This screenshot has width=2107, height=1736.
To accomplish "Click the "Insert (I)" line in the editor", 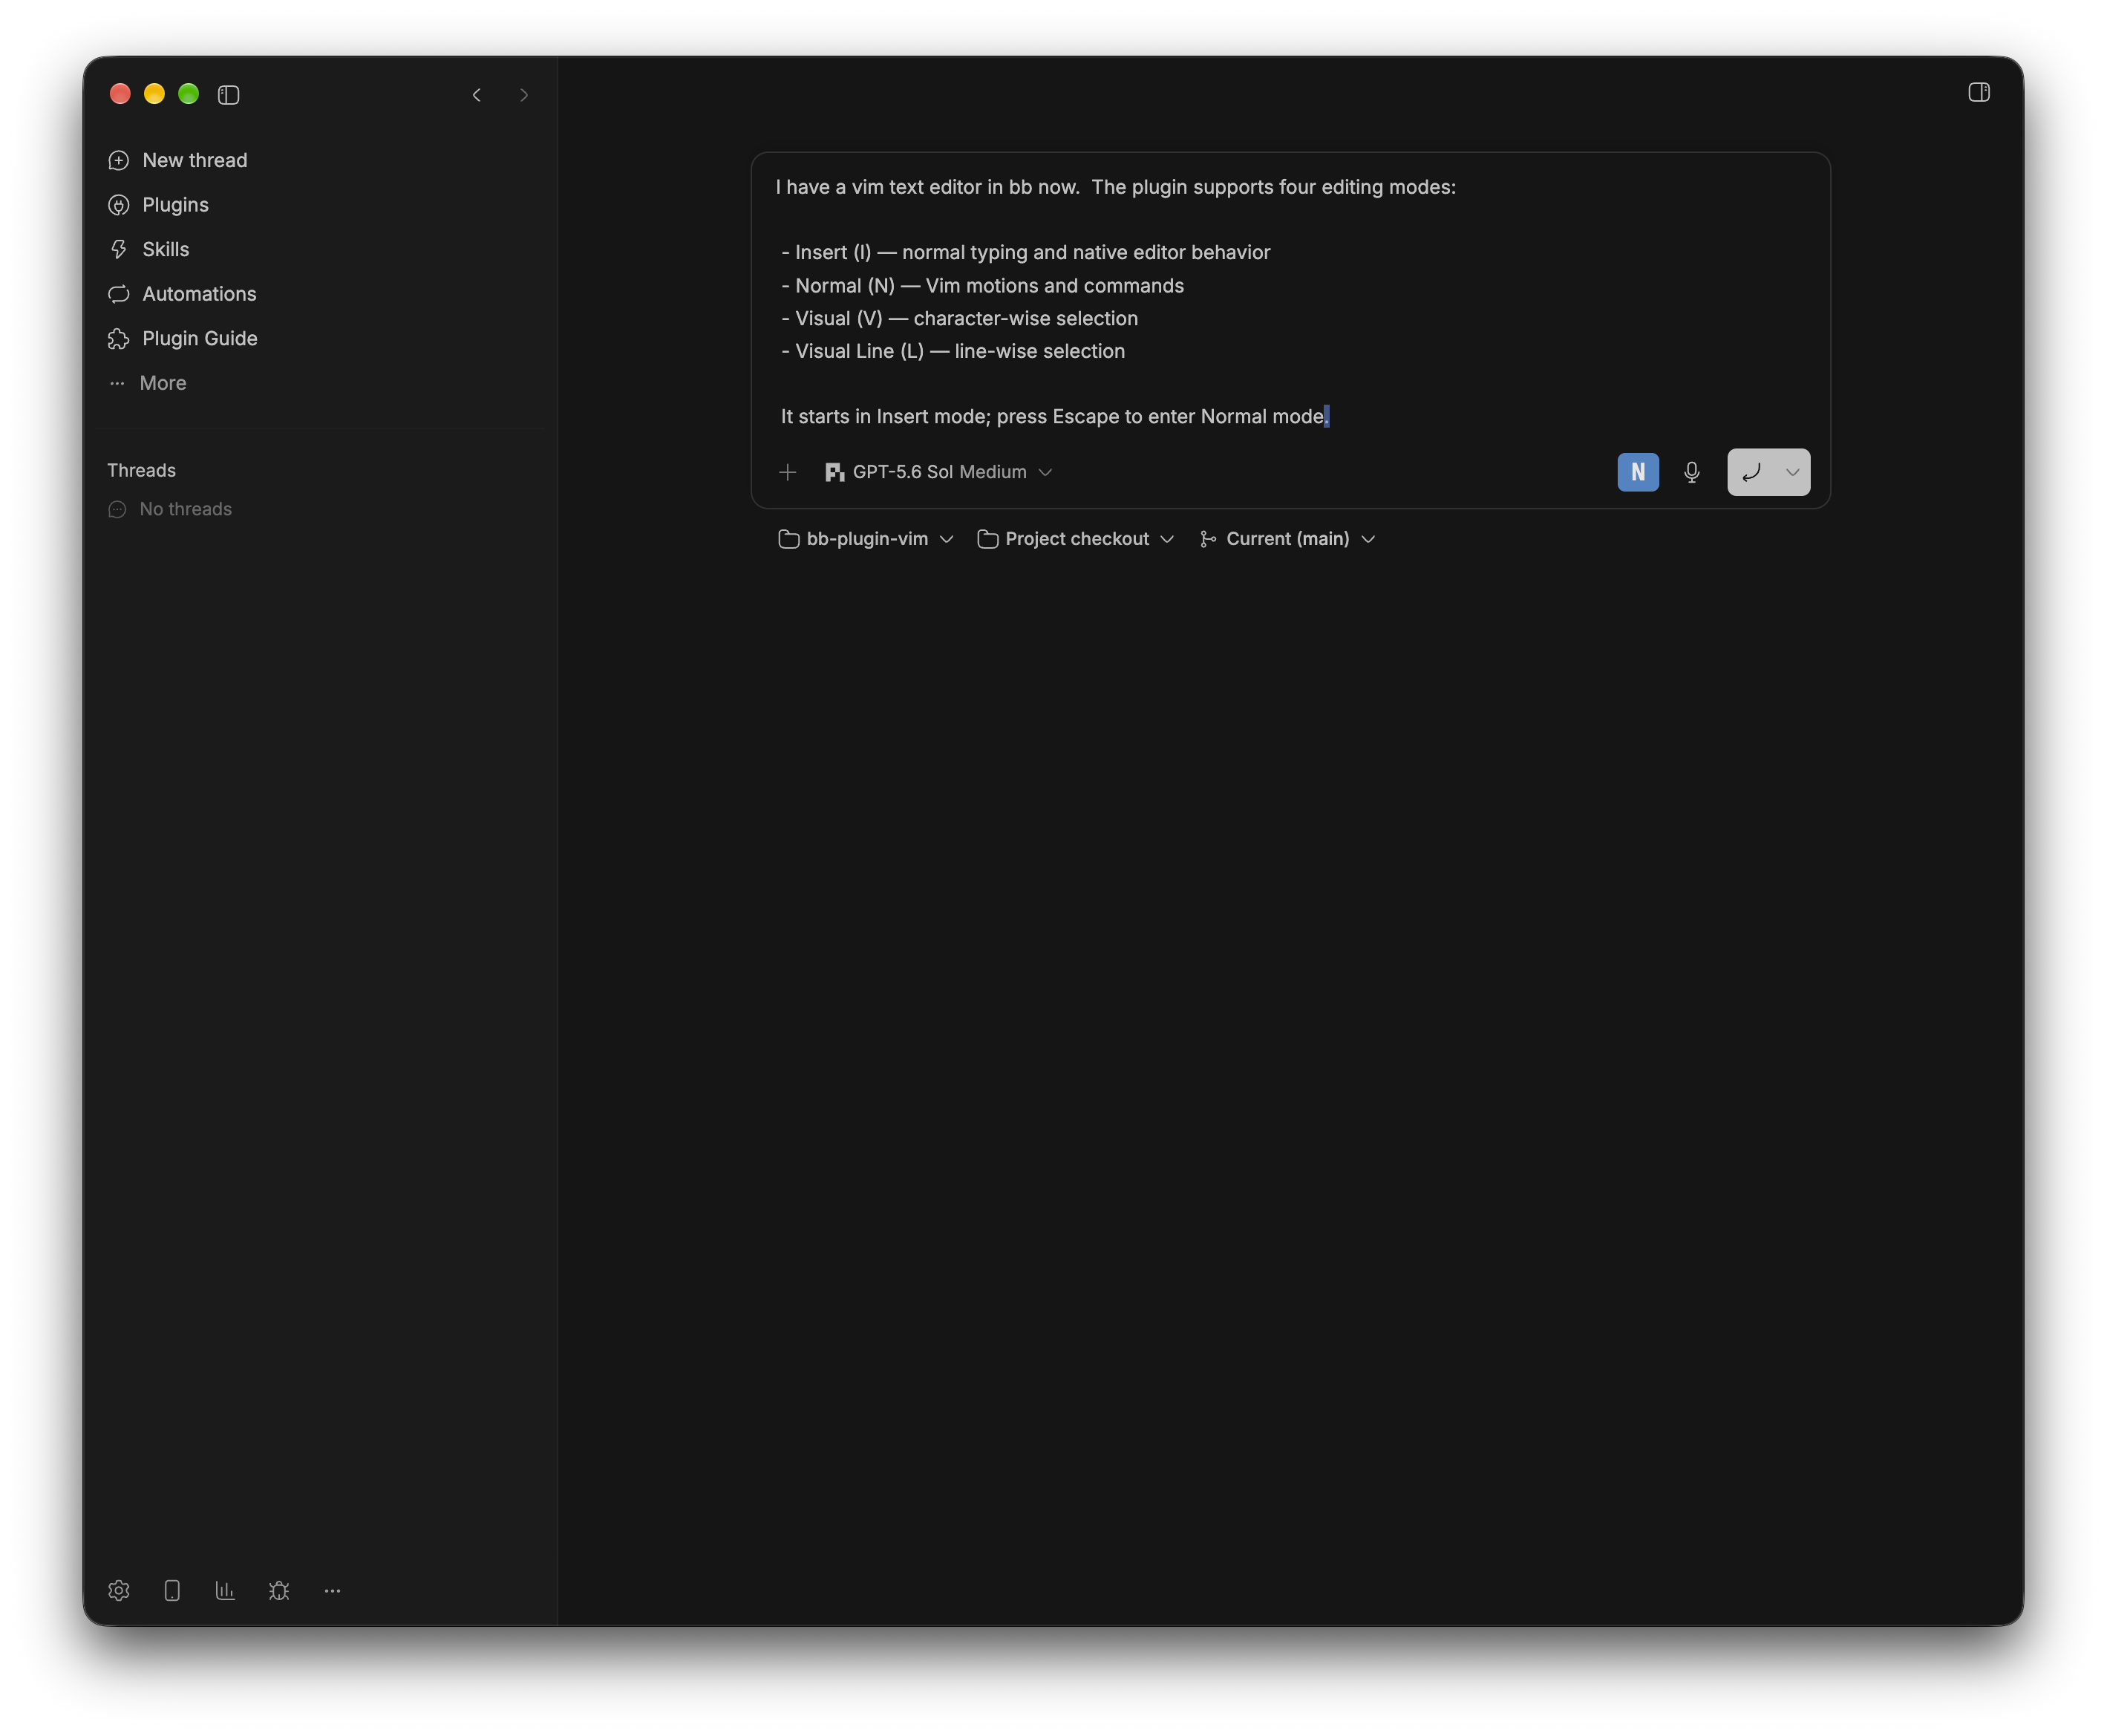I will pos(1025,252).
